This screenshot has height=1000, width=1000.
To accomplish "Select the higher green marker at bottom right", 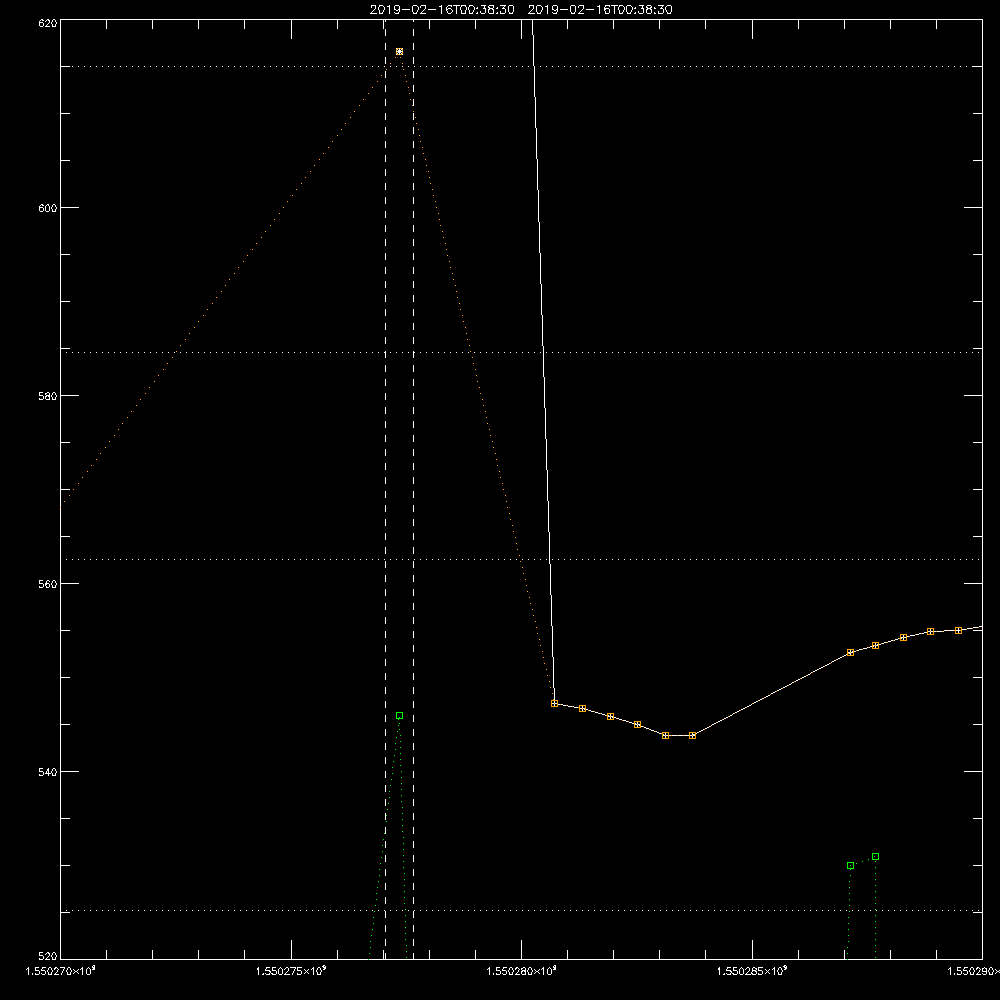I will tap(876, 857).
